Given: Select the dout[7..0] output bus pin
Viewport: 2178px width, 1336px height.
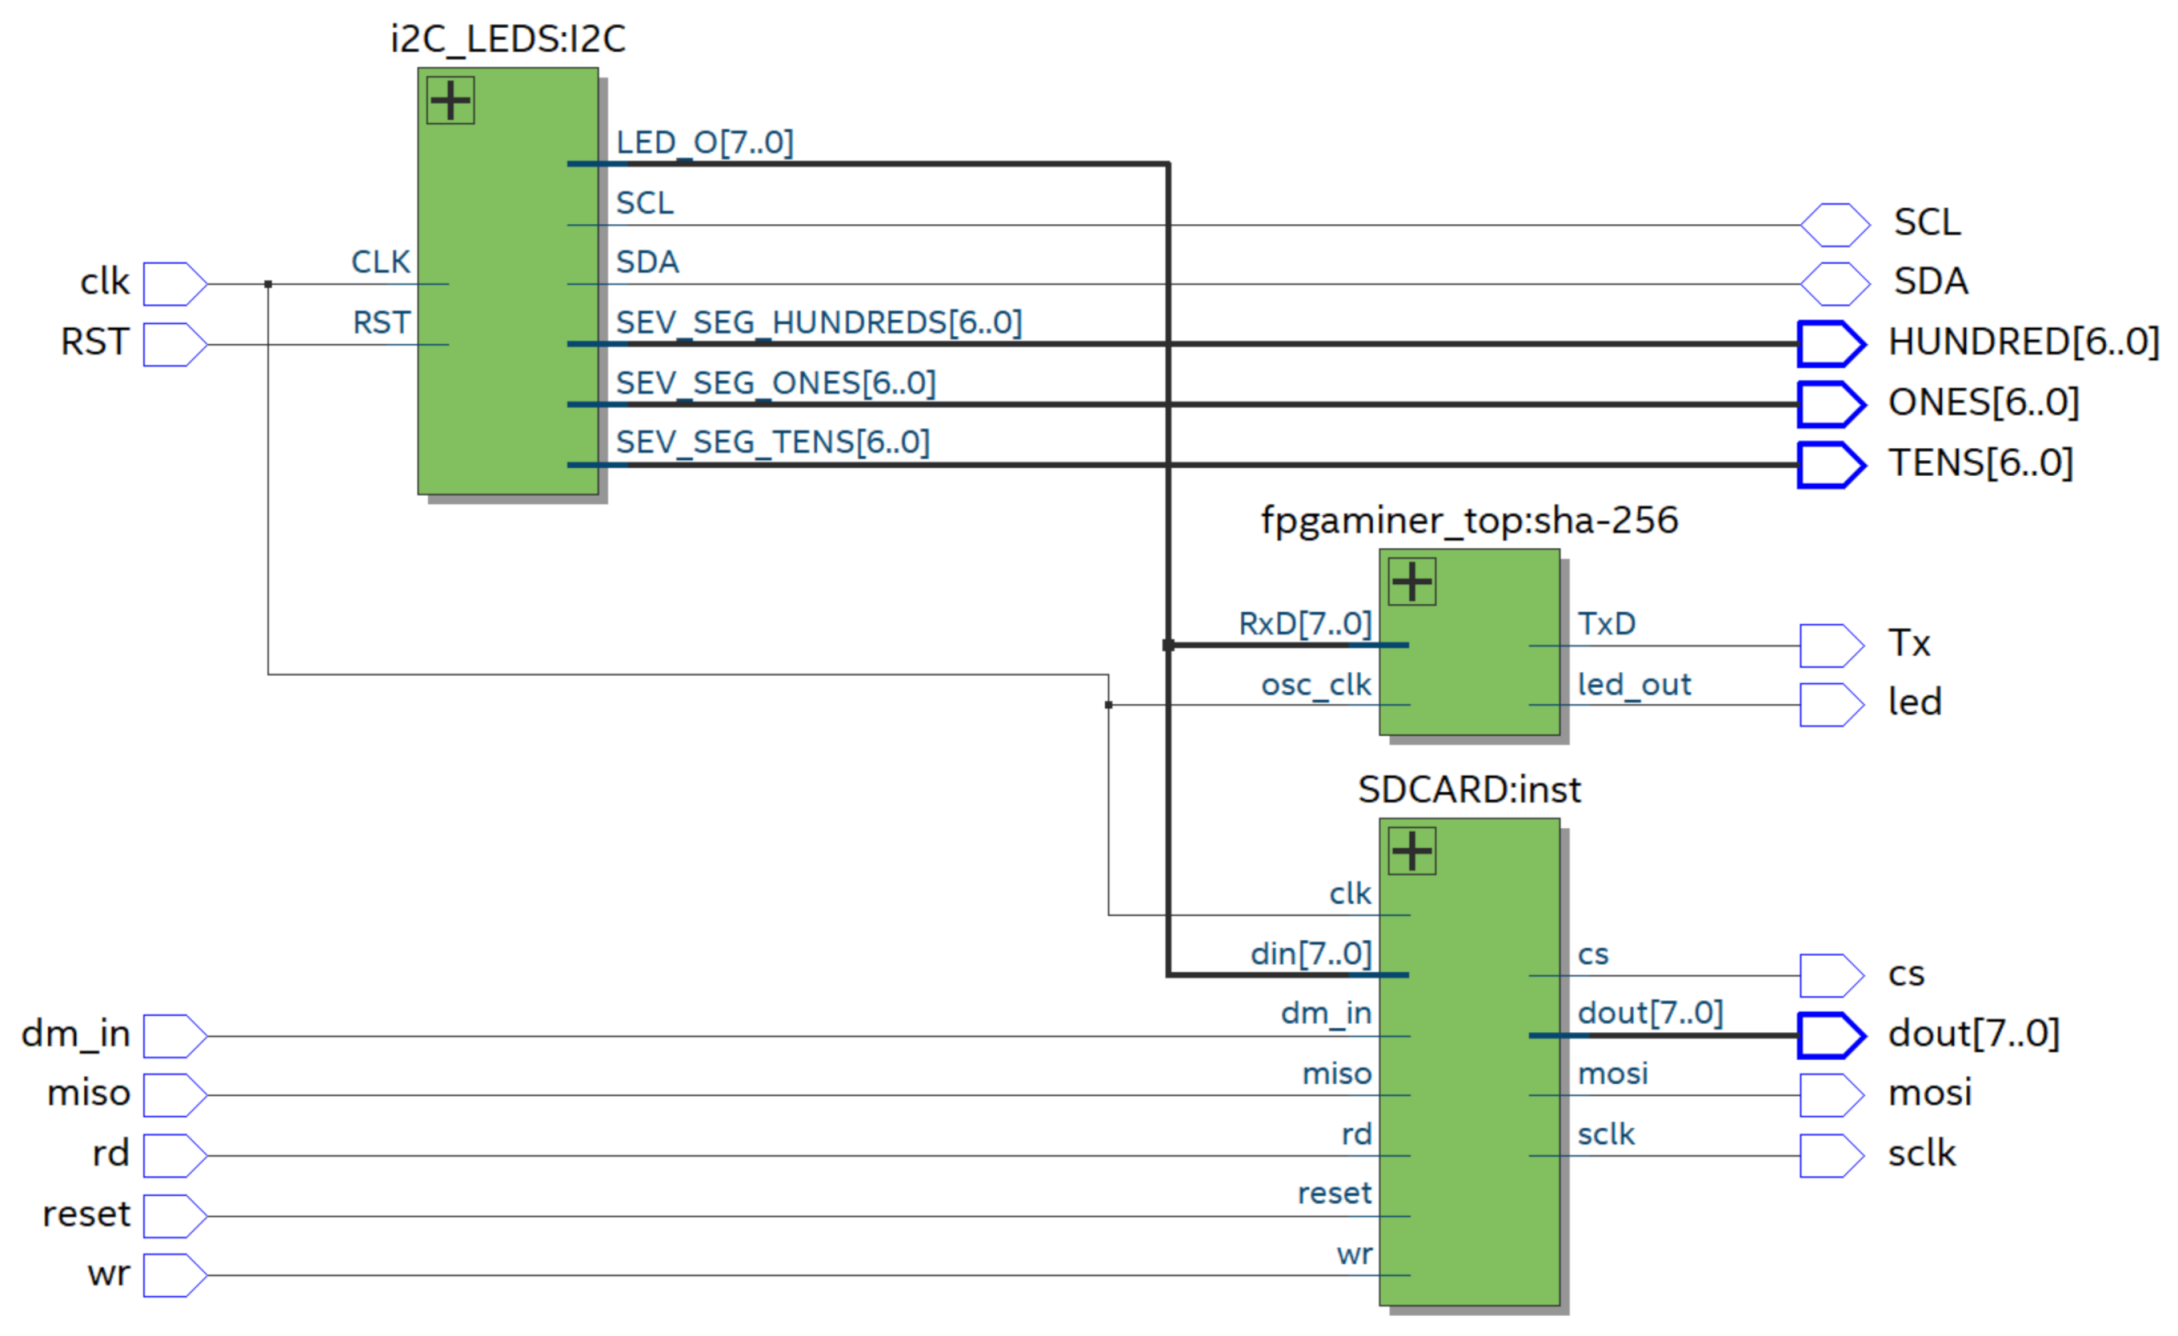Looking at the screenshot, I should point(1830,1035).
